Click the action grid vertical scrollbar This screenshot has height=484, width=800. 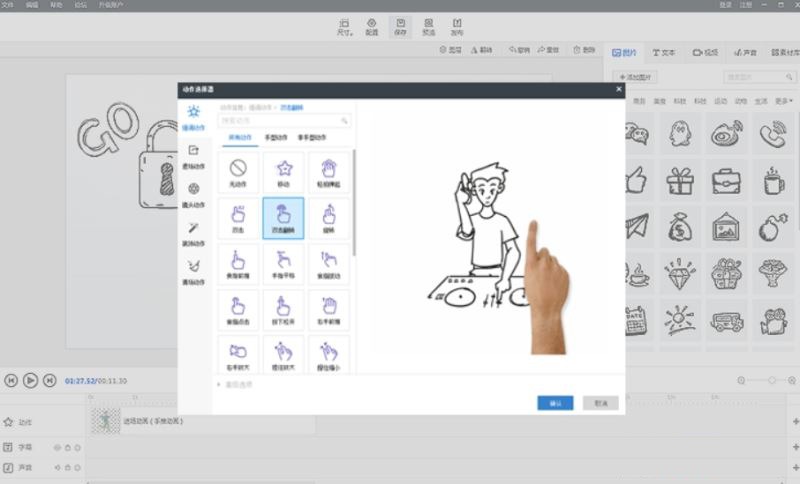click(354, 203)
